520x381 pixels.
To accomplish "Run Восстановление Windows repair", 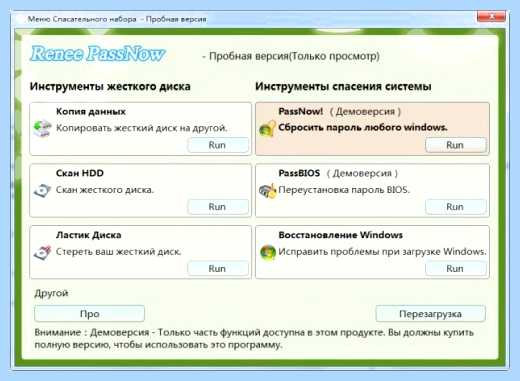I will tap(455, 269).
